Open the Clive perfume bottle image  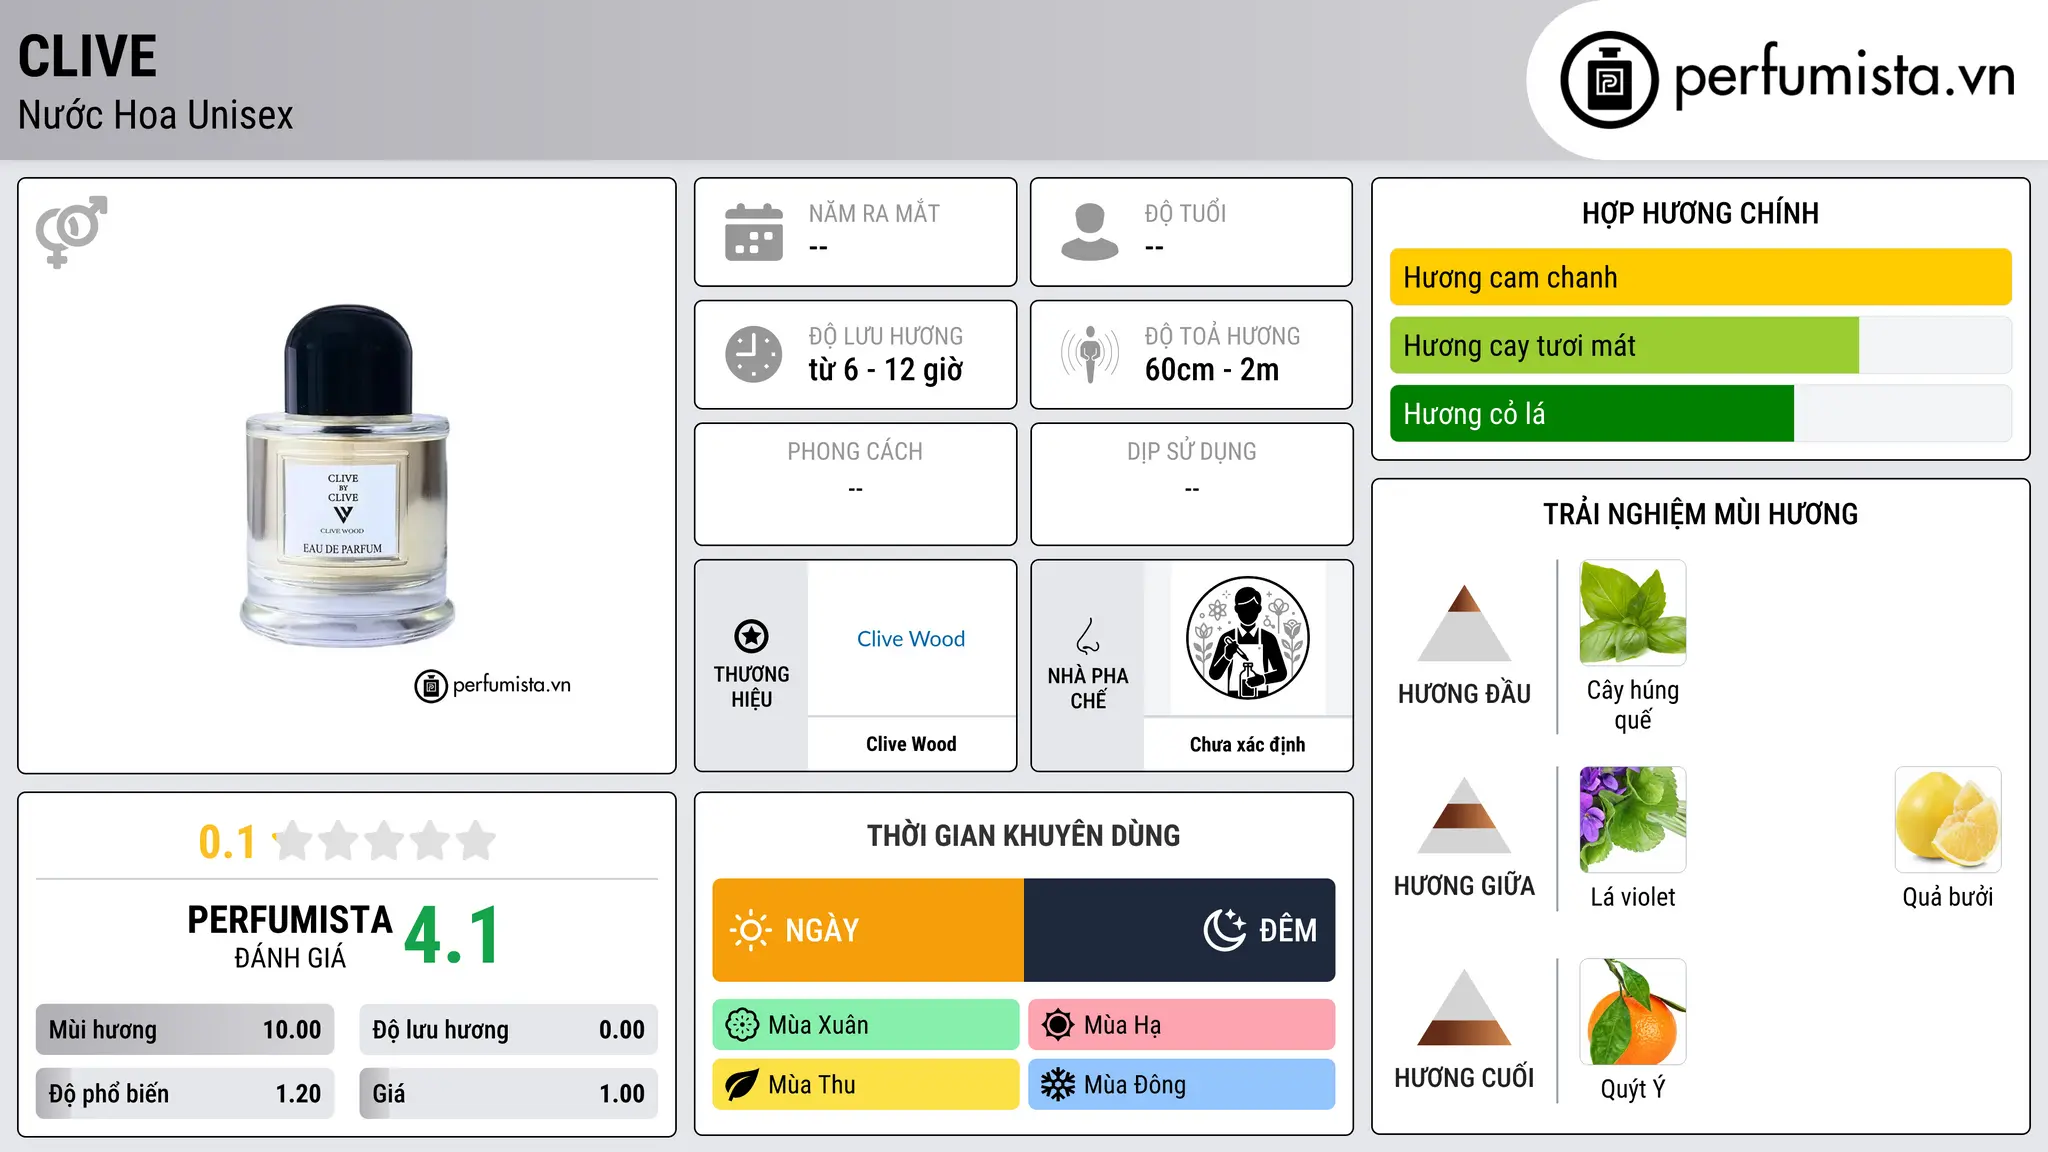(x=346, y=476)
